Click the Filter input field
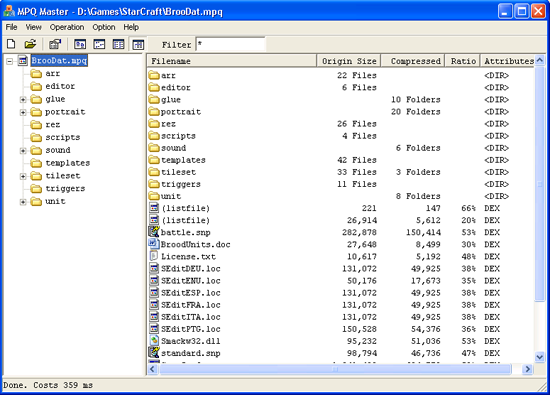This screenshot has width=550, height=395. click(230, 44)
